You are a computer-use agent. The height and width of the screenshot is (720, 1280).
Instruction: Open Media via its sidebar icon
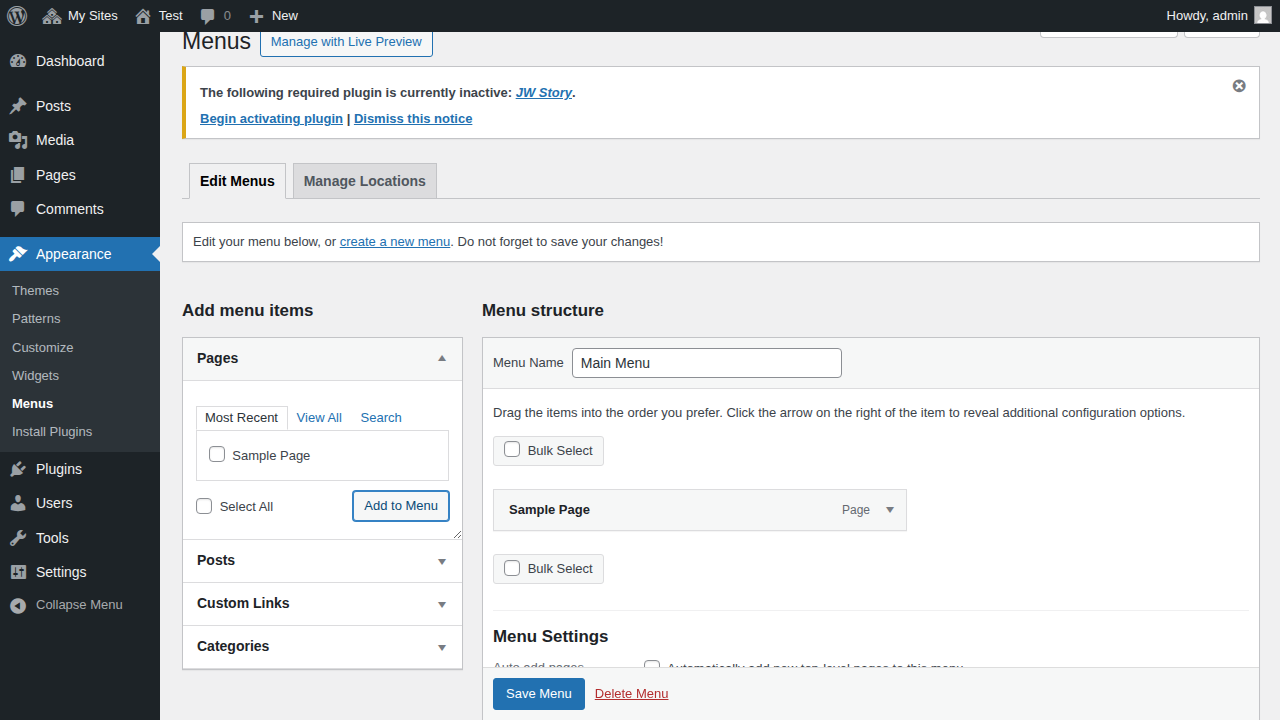(x=18, y=140)
